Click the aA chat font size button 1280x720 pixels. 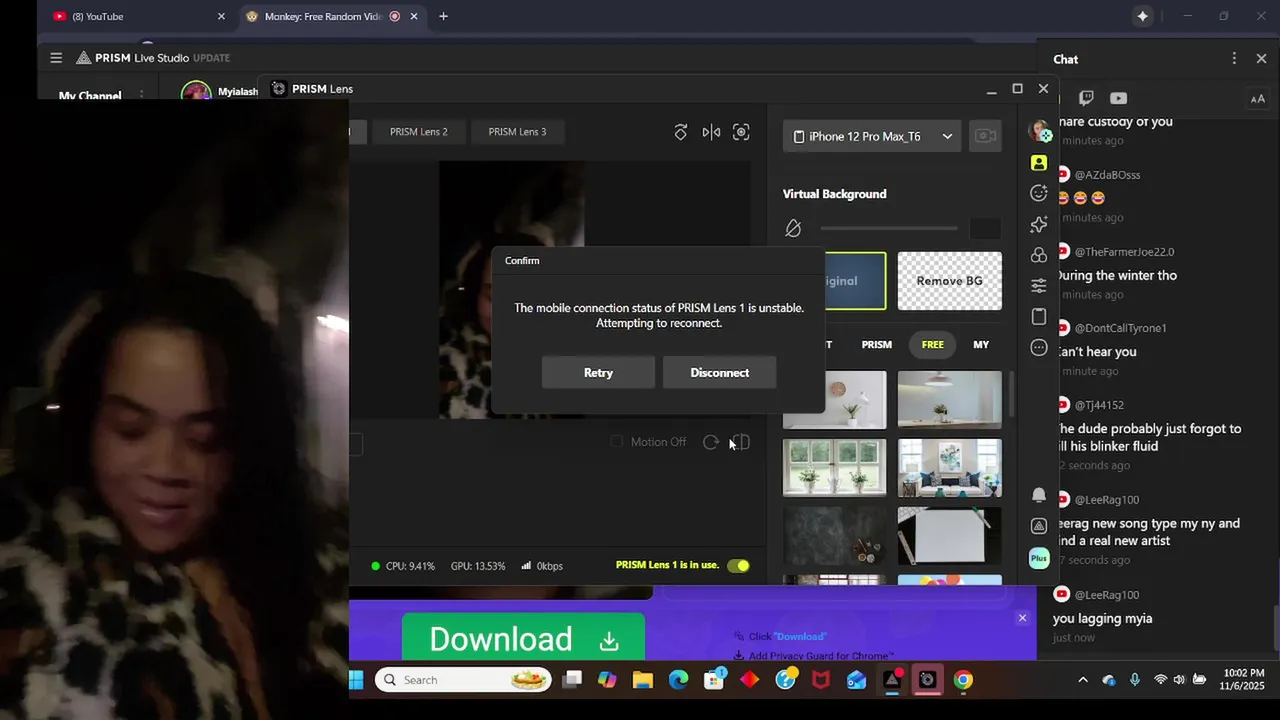point(1258,98)
